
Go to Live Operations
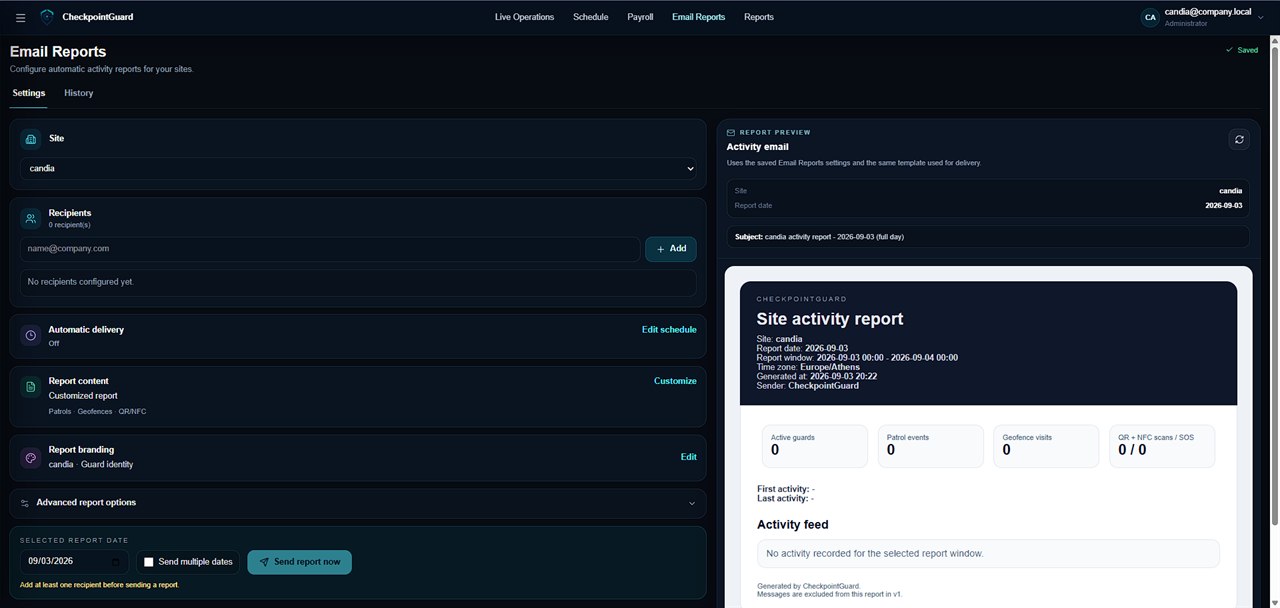[x=524, y=17]
